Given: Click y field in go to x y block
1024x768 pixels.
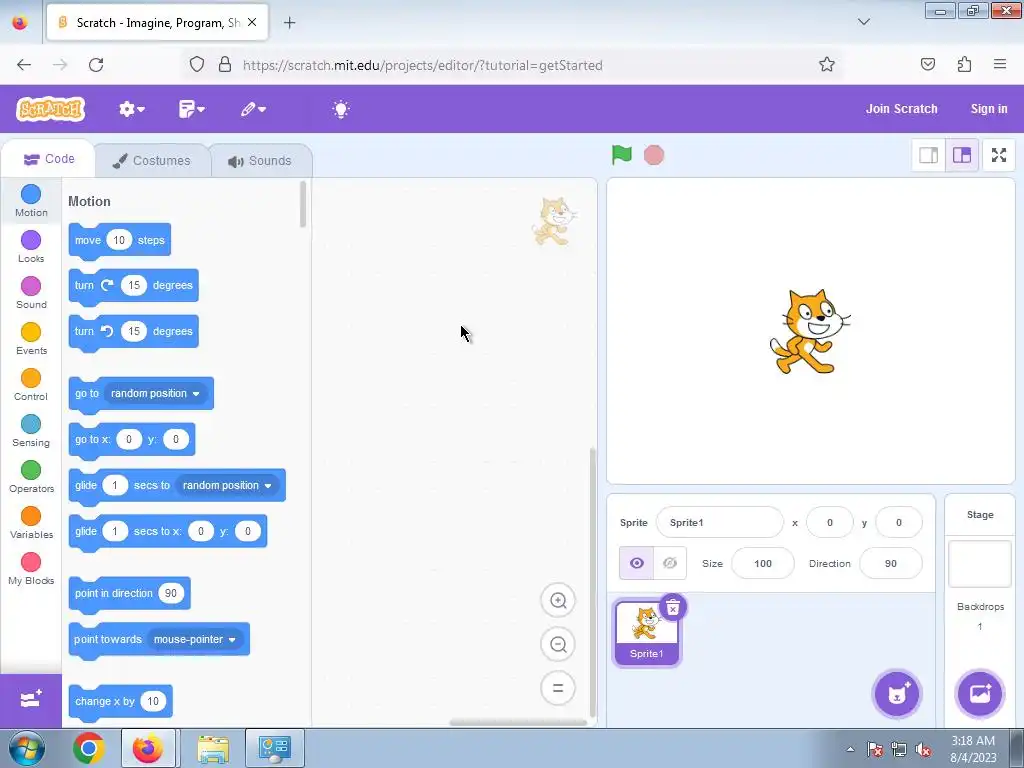Looking at the screenshot, I should tap(176, 440).
